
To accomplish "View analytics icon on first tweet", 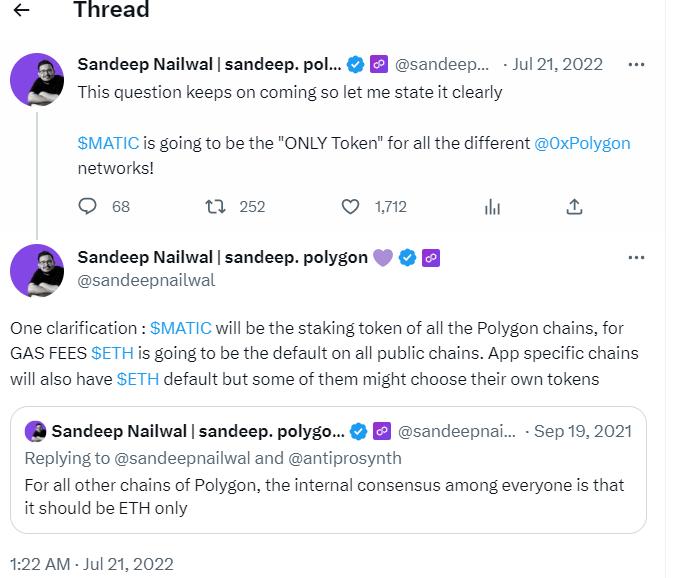I will point(492,207).
